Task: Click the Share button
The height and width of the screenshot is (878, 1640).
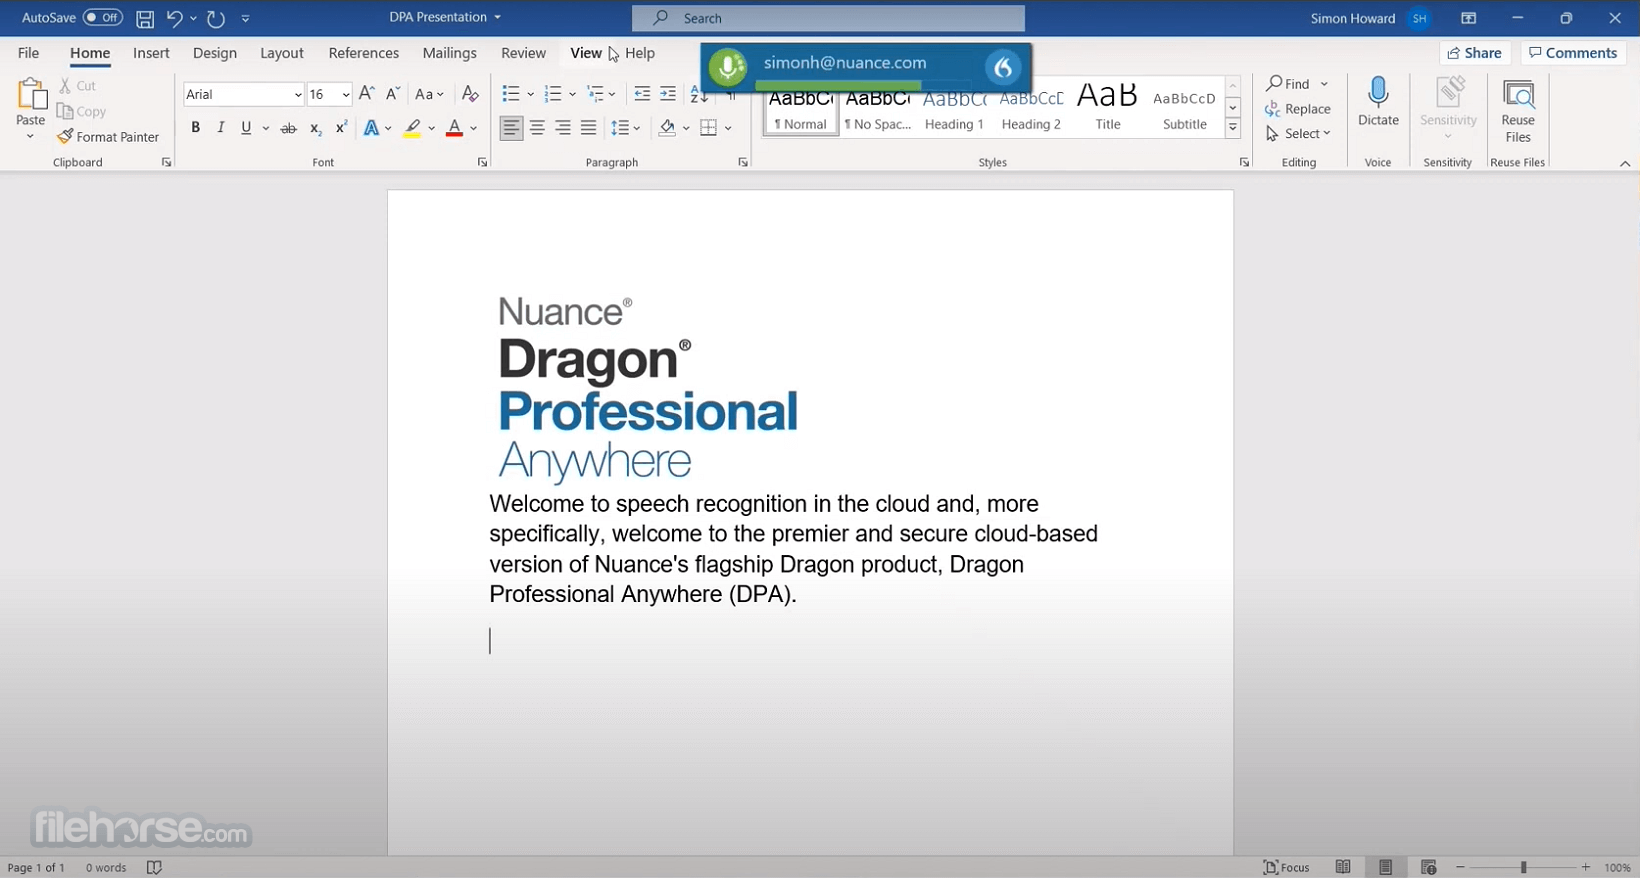Action: [x=1475, y=53]
